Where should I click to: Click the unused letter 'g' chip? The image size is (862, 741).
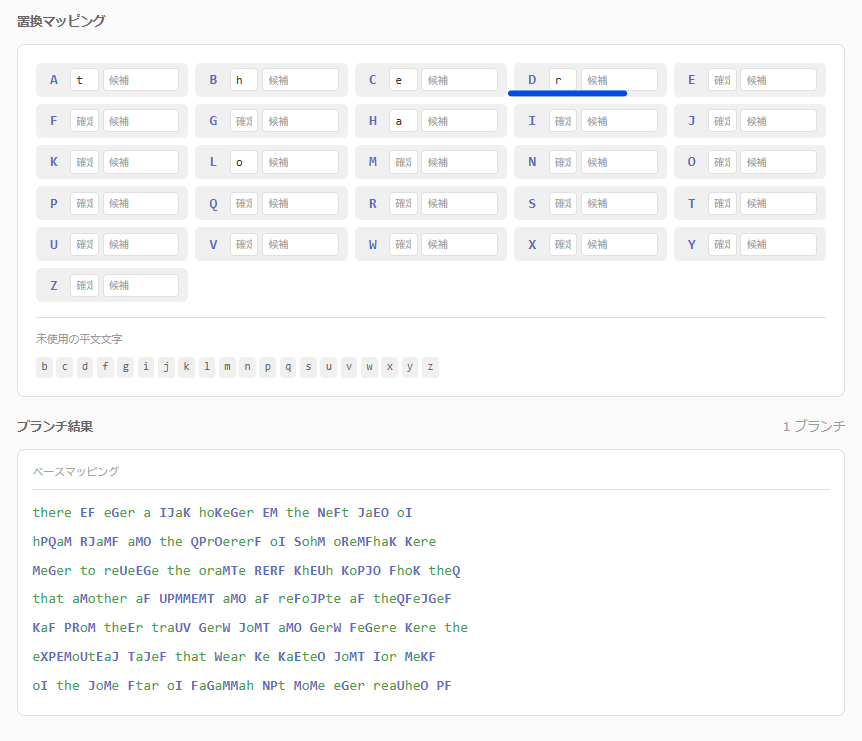click(126, 367)
